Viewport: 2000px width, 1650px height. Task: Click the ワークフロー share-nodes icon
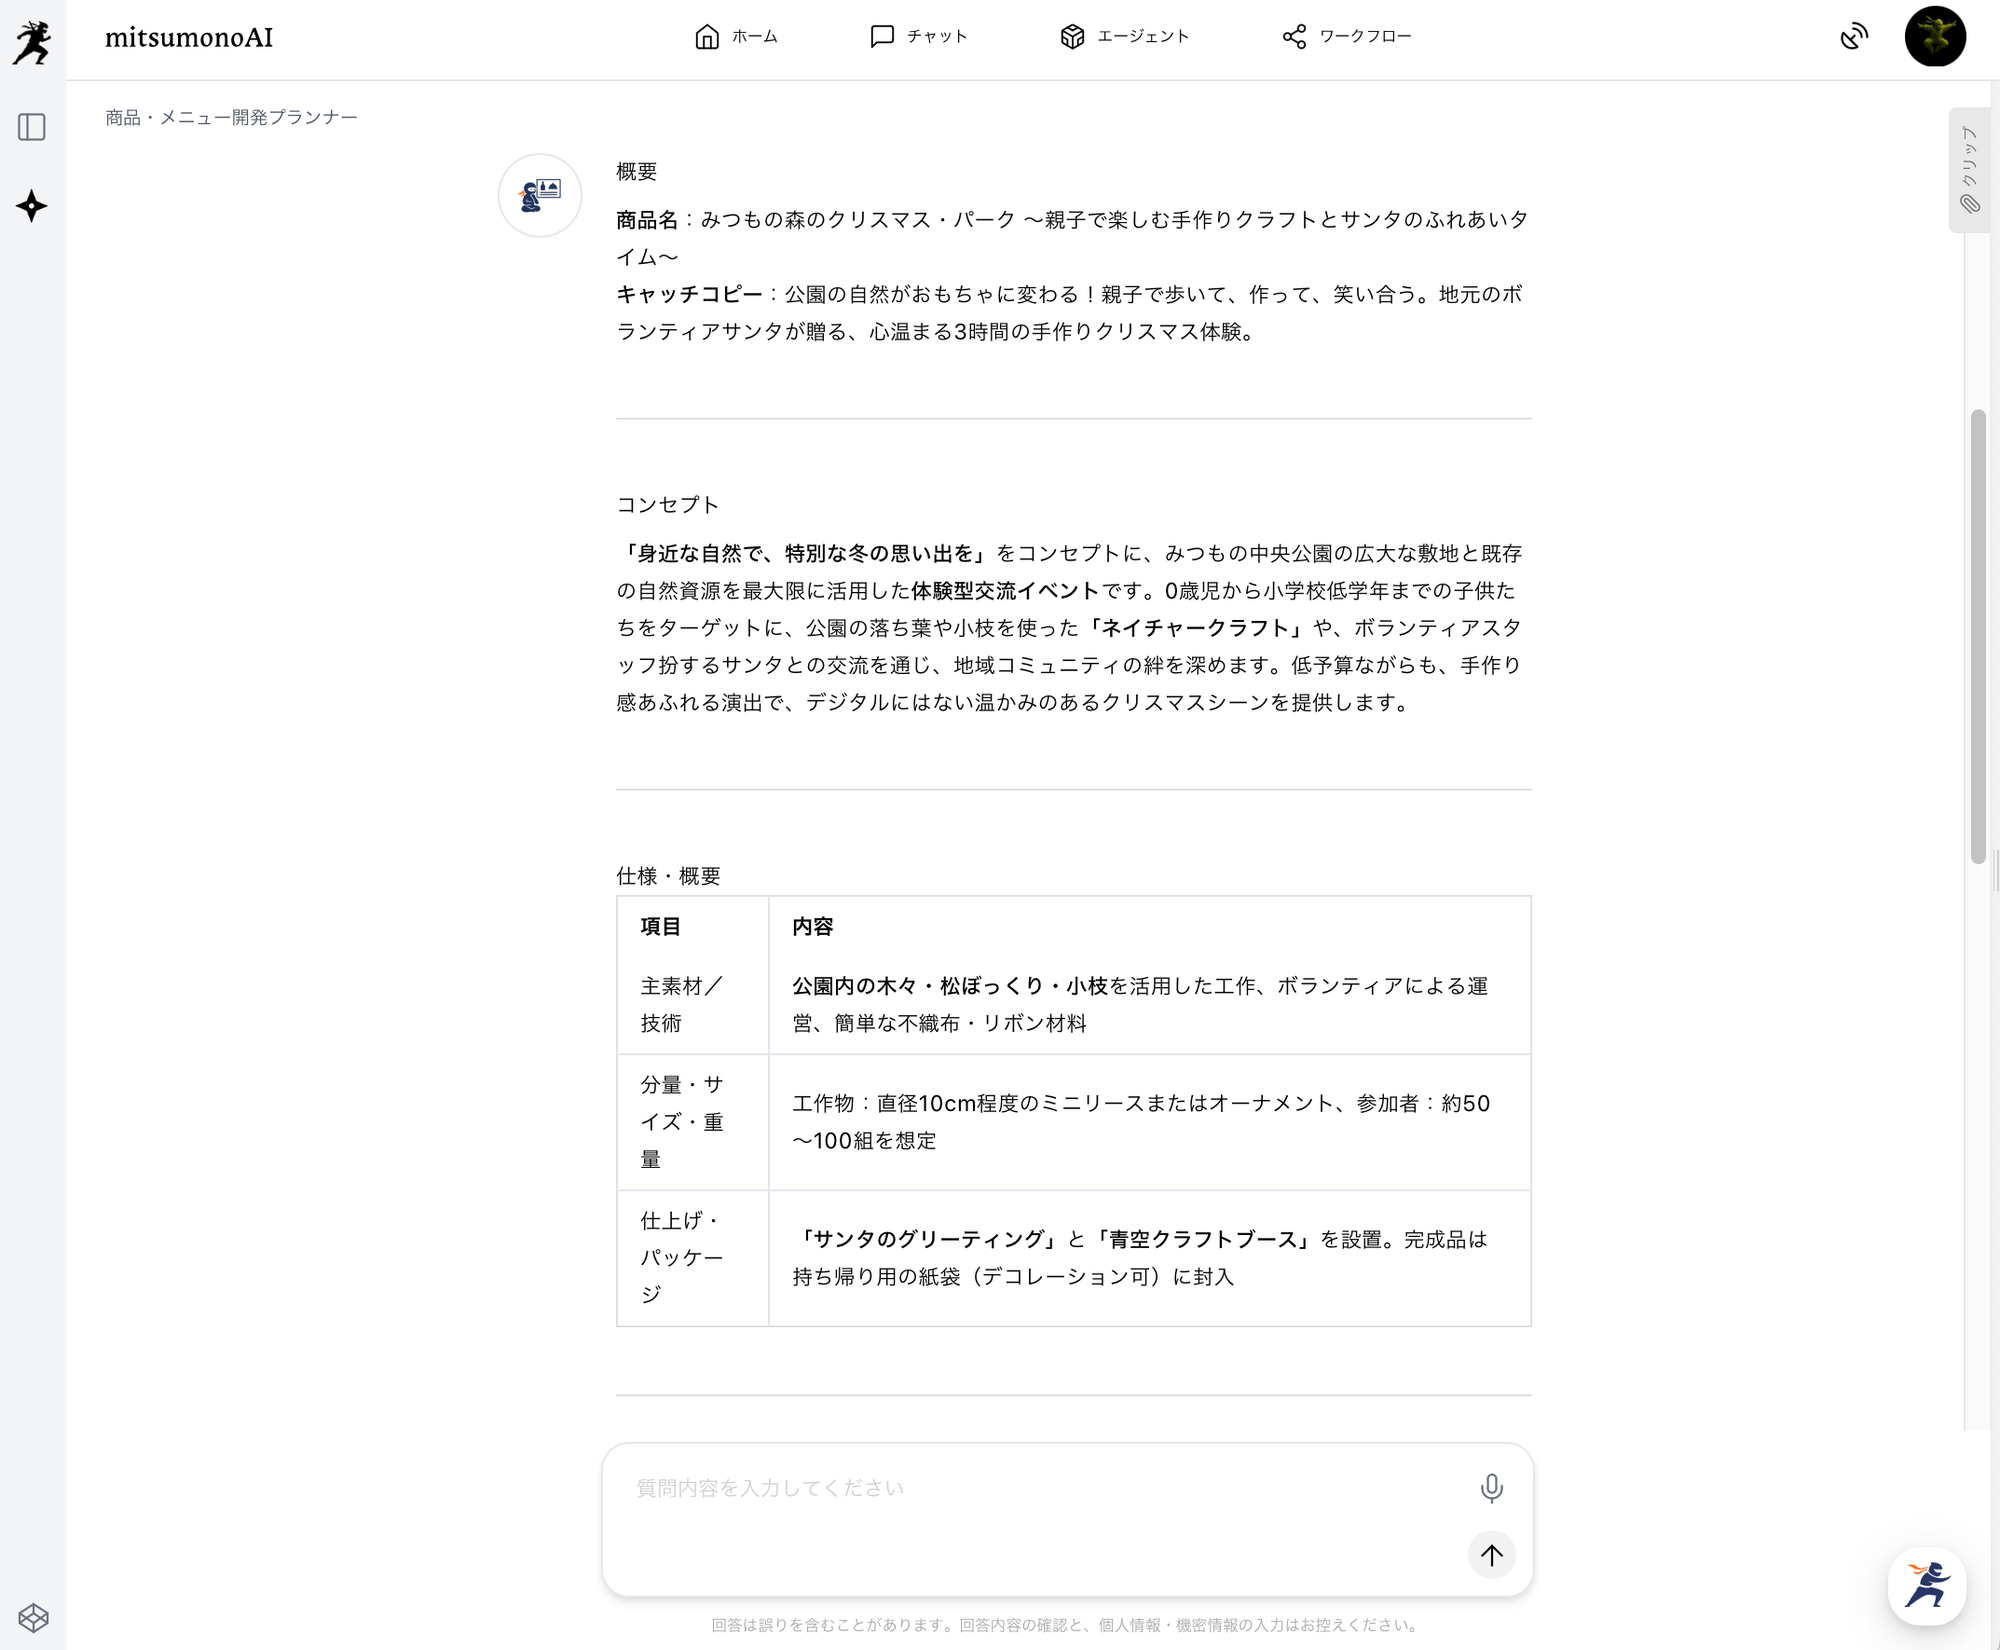[x=1294, y=37]
